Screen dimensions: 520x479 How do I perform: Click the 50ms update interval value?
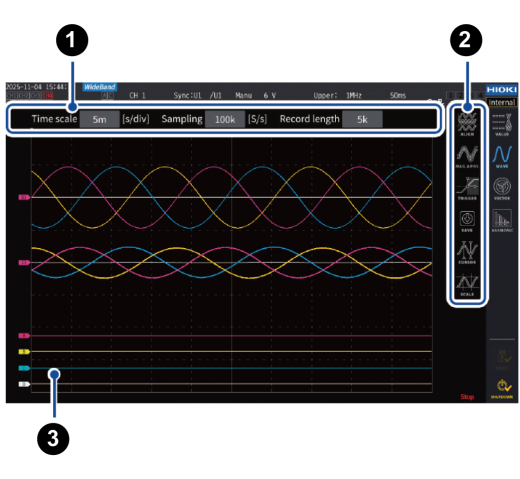pos(398,96)
